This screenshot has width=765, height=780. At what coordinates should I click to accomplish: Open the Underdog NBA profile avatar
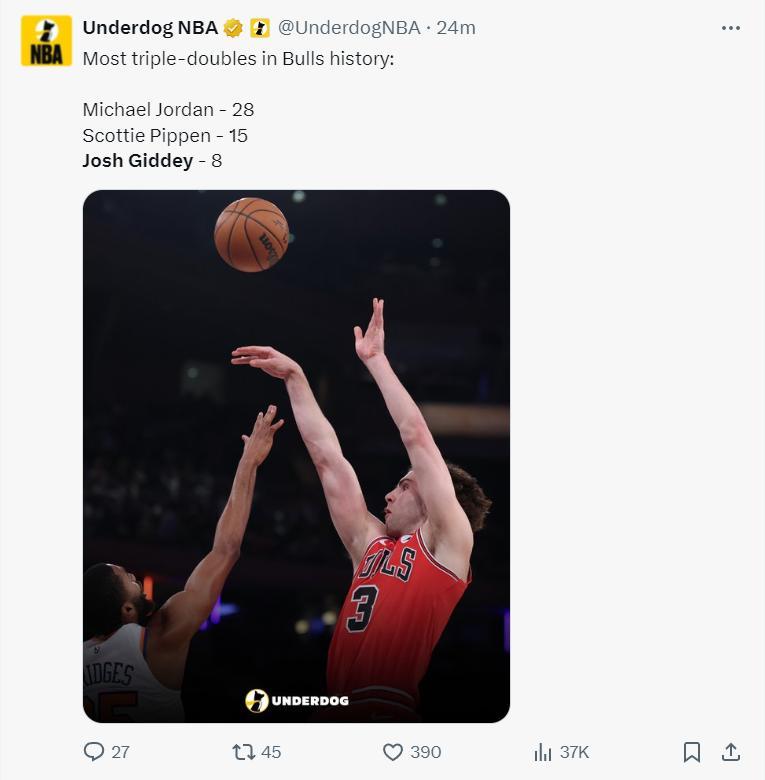pyautogui.click(x=46, y=41)
